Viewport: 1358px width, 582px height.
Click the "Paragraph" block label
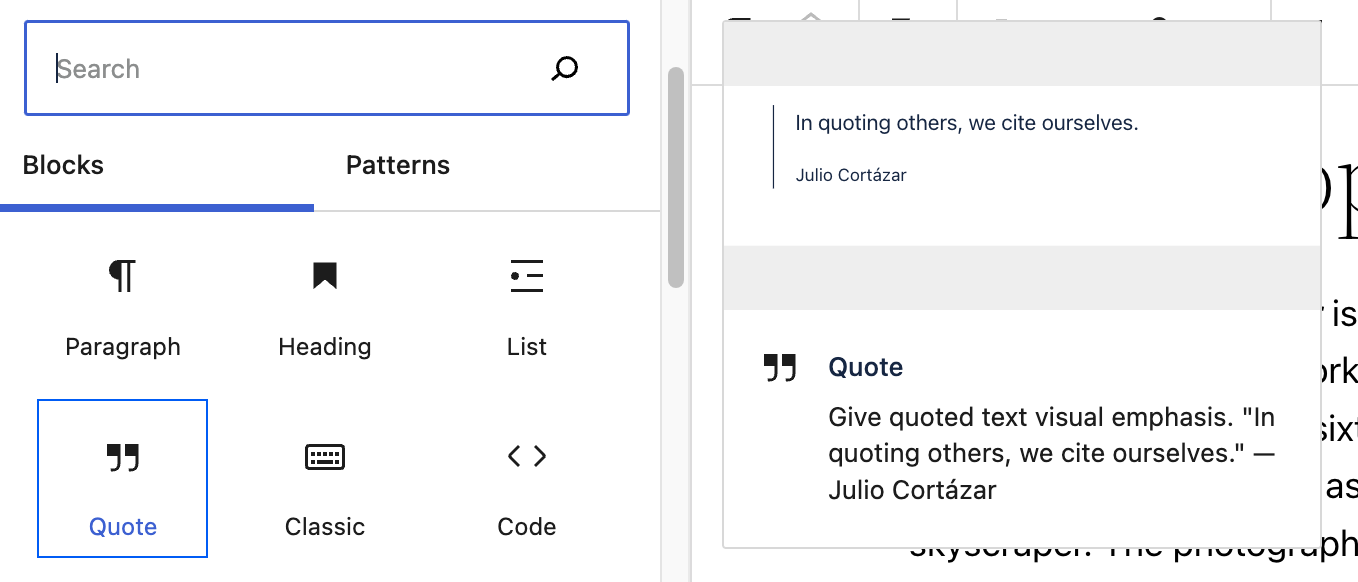click(123, 347)
